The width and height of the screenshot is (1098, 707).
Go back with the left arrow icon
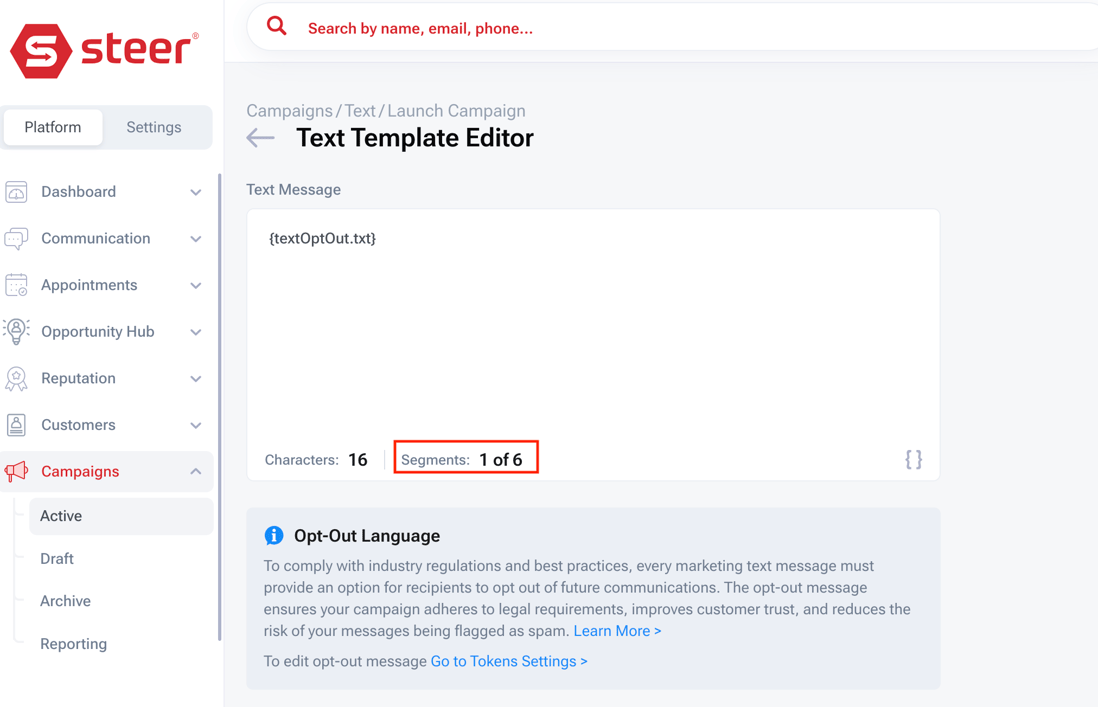tap(260, 138)
